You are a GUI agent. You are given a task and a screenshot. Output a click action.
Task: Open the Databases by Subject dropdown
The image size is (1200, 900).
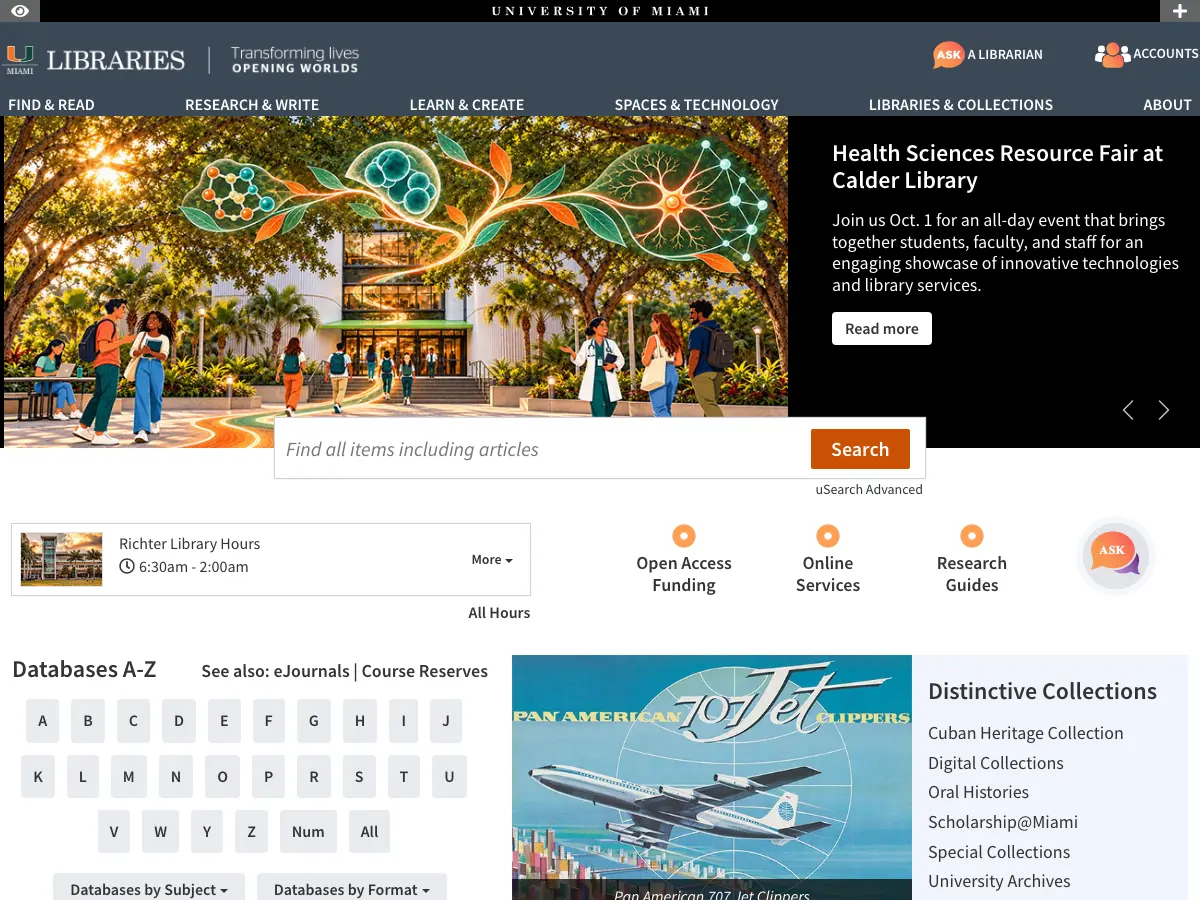(x=149, y=889)
